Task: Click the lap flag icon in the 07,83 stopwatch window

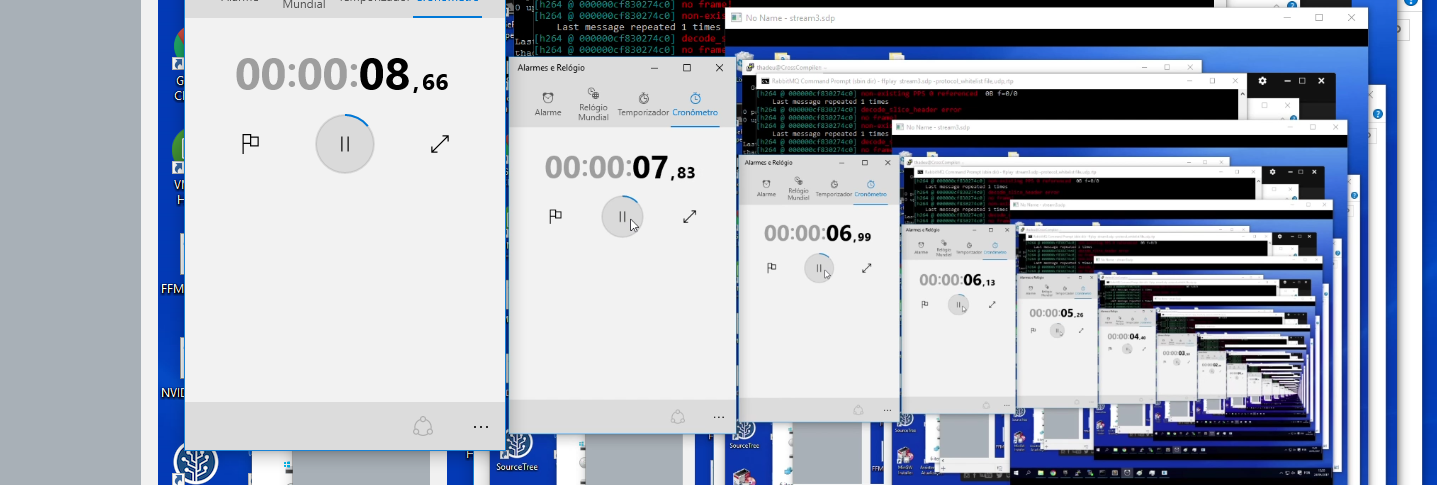Action: tap(555, 216)
